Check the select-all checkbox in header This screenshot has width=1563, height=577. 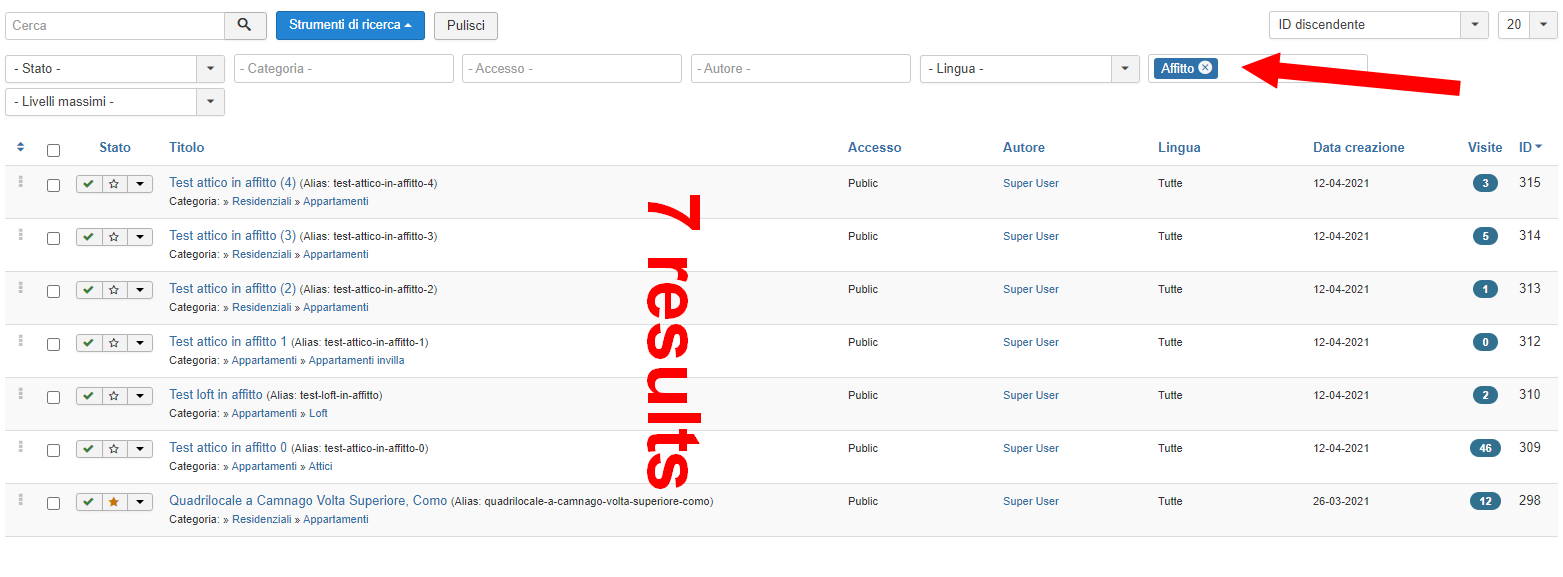point(53,150)
